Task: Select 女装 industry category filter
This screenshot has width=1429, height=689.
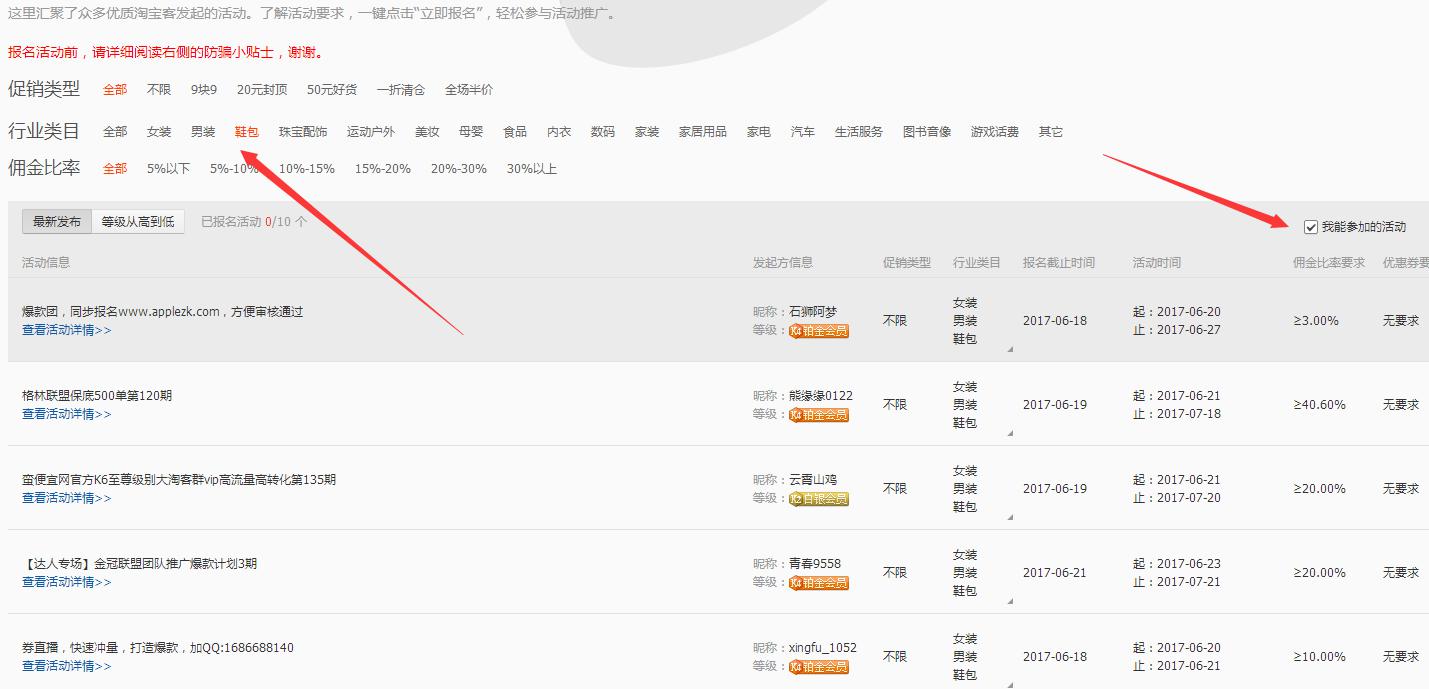Action: click(x=159, y=132)
